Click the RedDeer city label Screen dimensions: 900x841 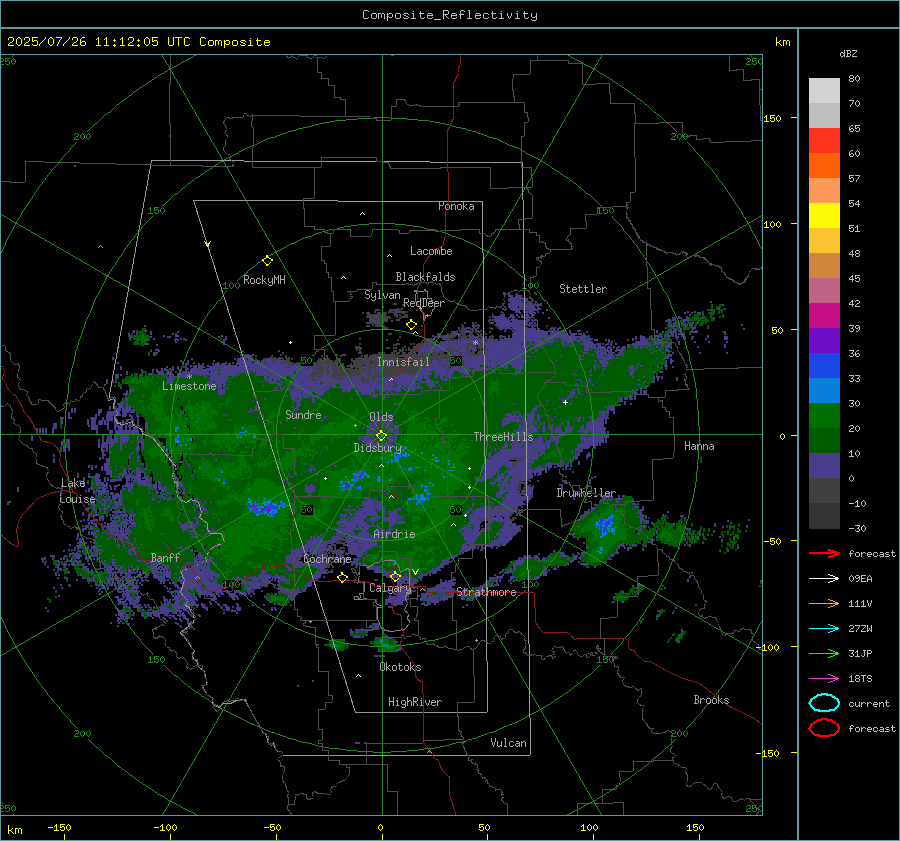pyautogui.click(x=424, y=303)
